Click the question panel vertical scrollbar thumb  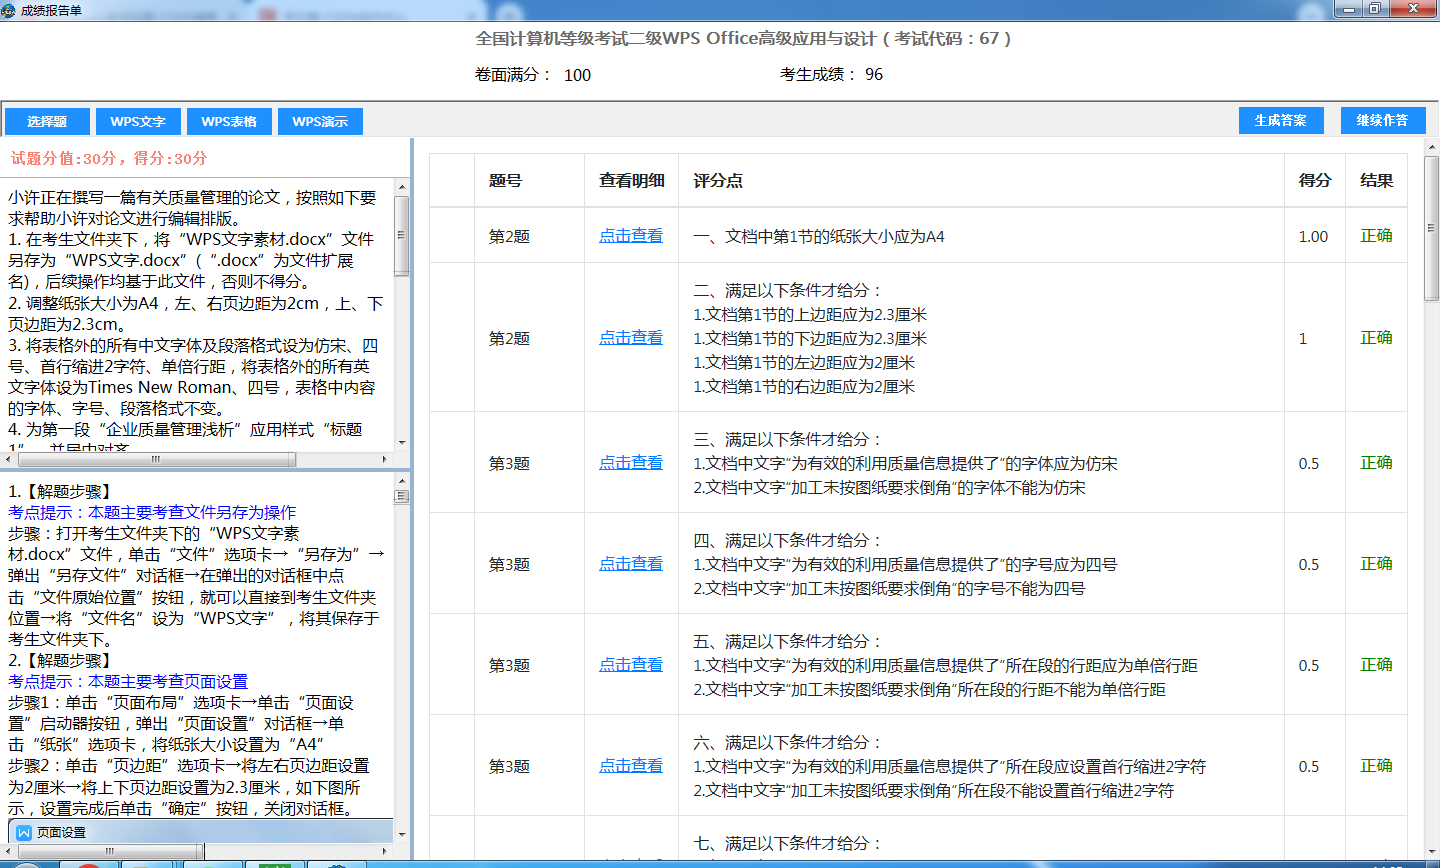402,235
